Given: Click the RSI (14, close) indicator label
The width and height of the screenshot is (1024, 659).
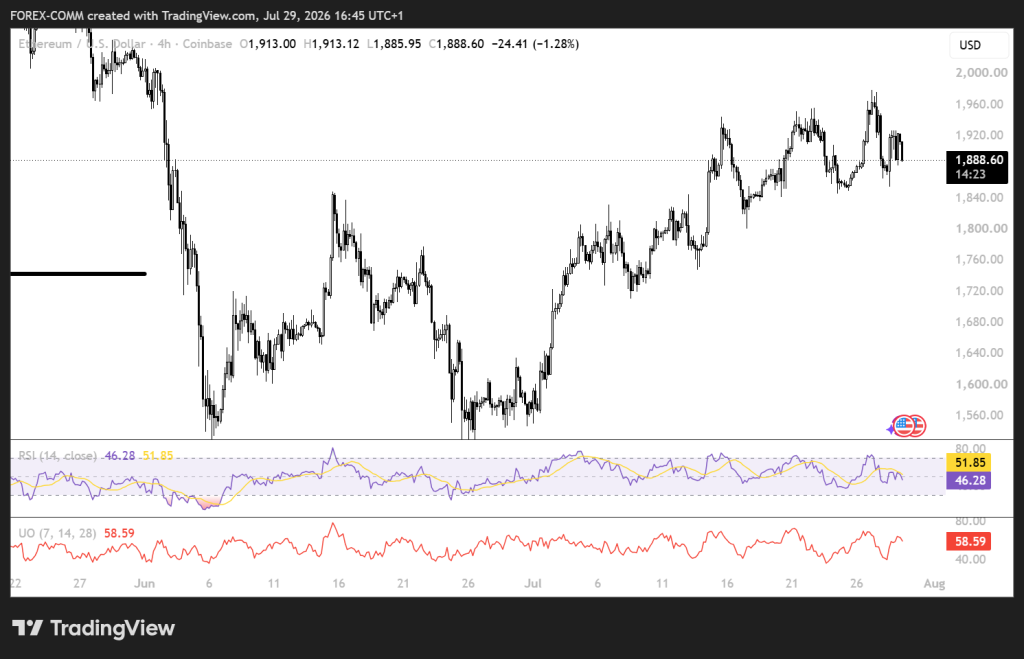Looking at the screenshot, I should 57,455.
